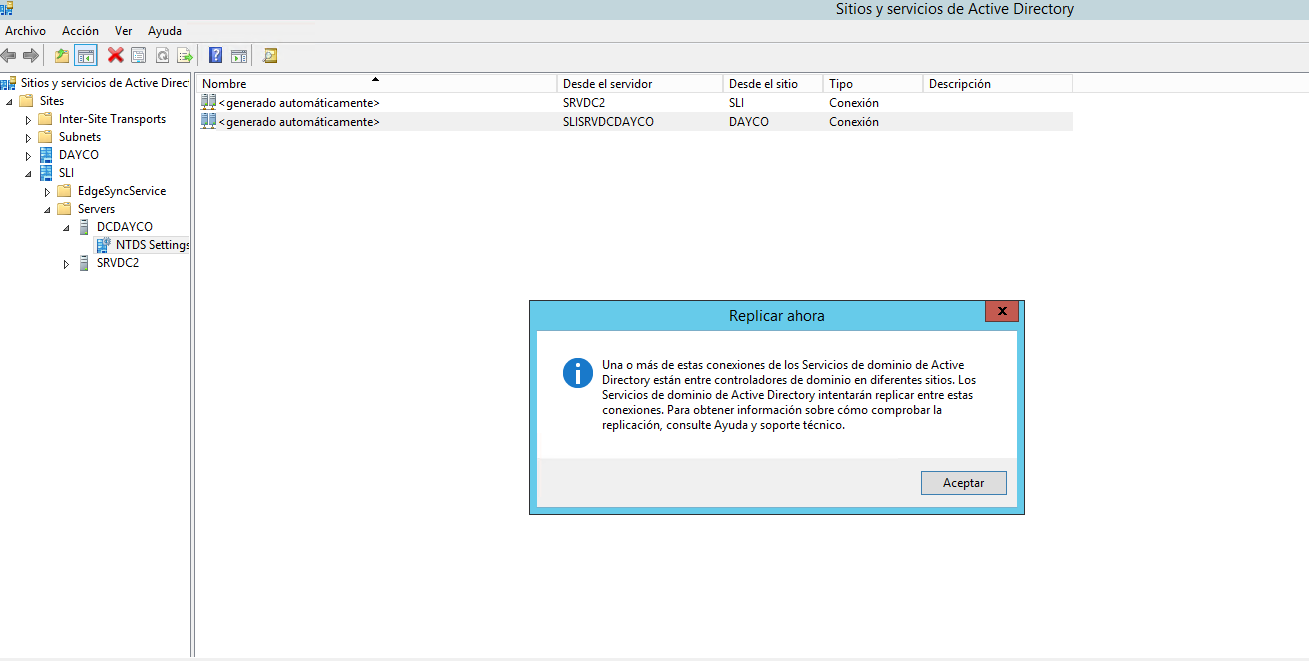
Task: Collapse the DCDAYCO server node
Action: click(x=67, y=228)
